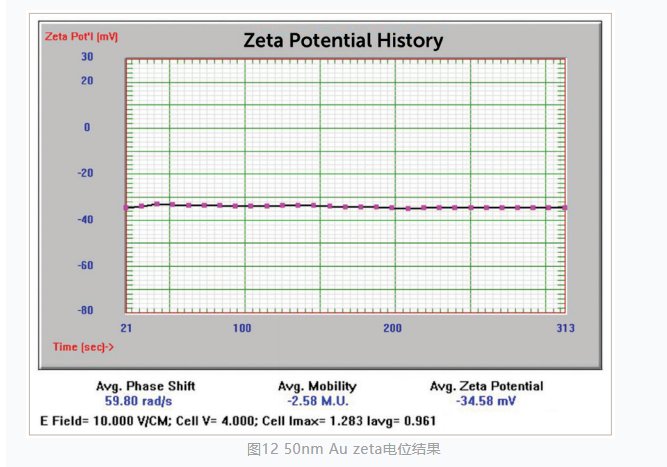Click the 30 tick on the y-axis
Screen dimensions: 667x467
(87, 57)
